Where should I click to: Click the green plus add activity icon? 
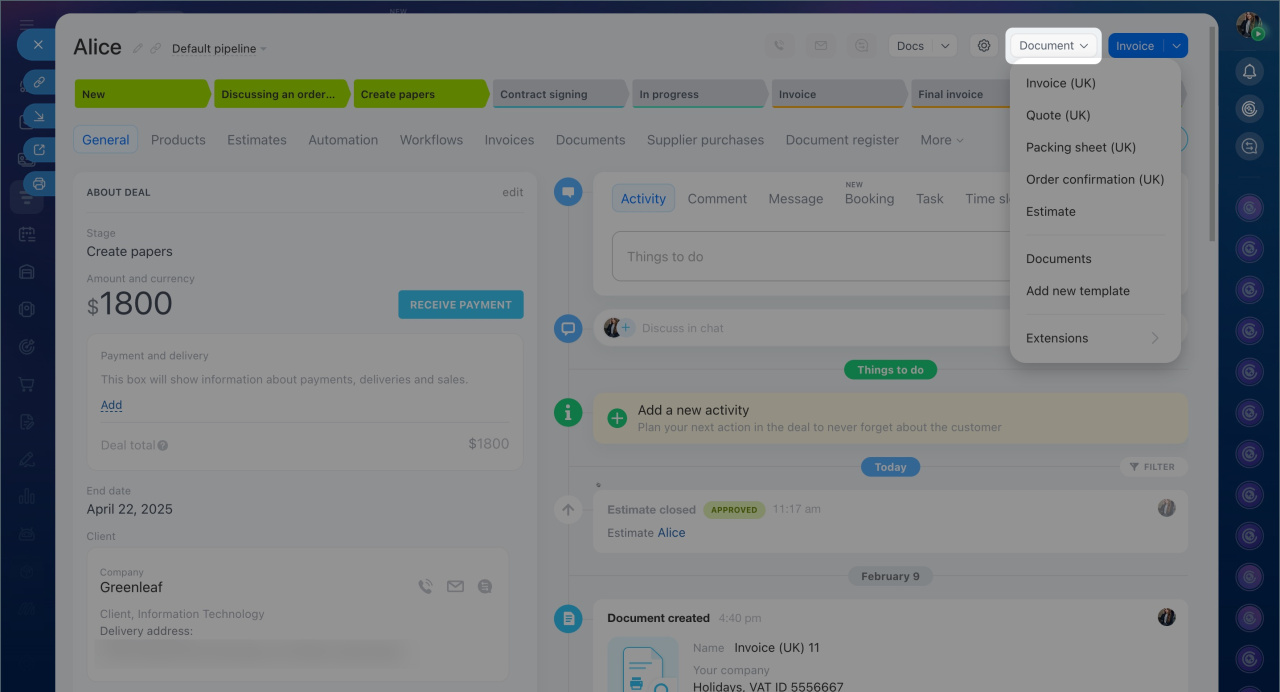(617, 418)
